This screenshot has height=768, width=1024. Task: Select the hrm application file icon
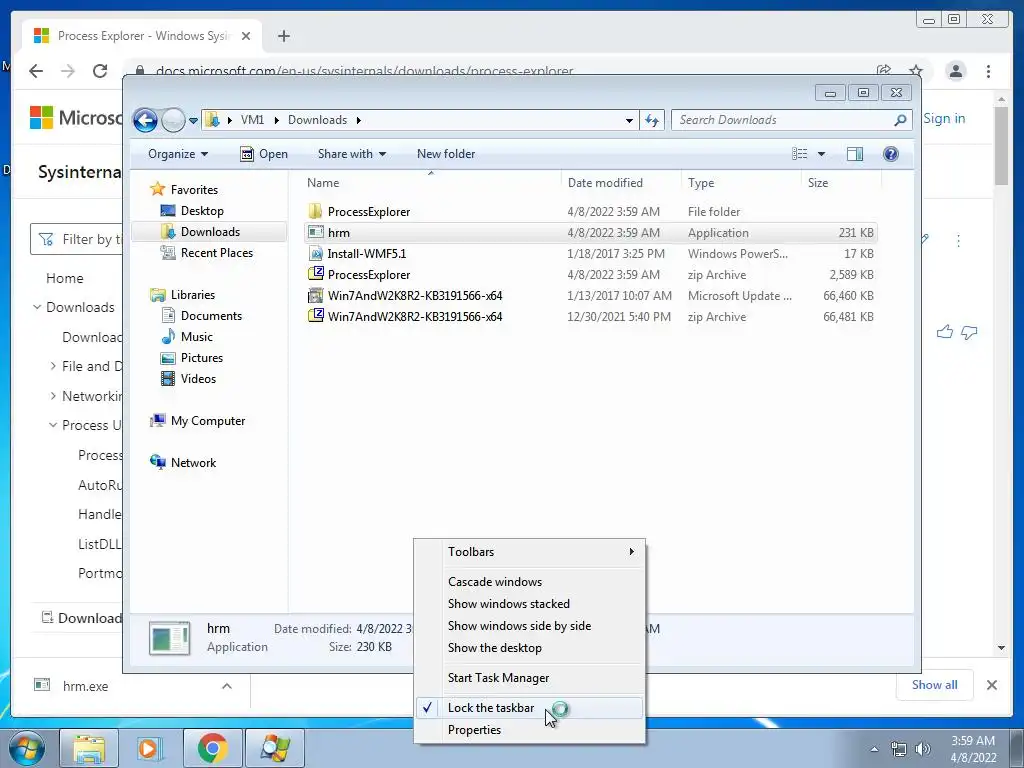315,232
